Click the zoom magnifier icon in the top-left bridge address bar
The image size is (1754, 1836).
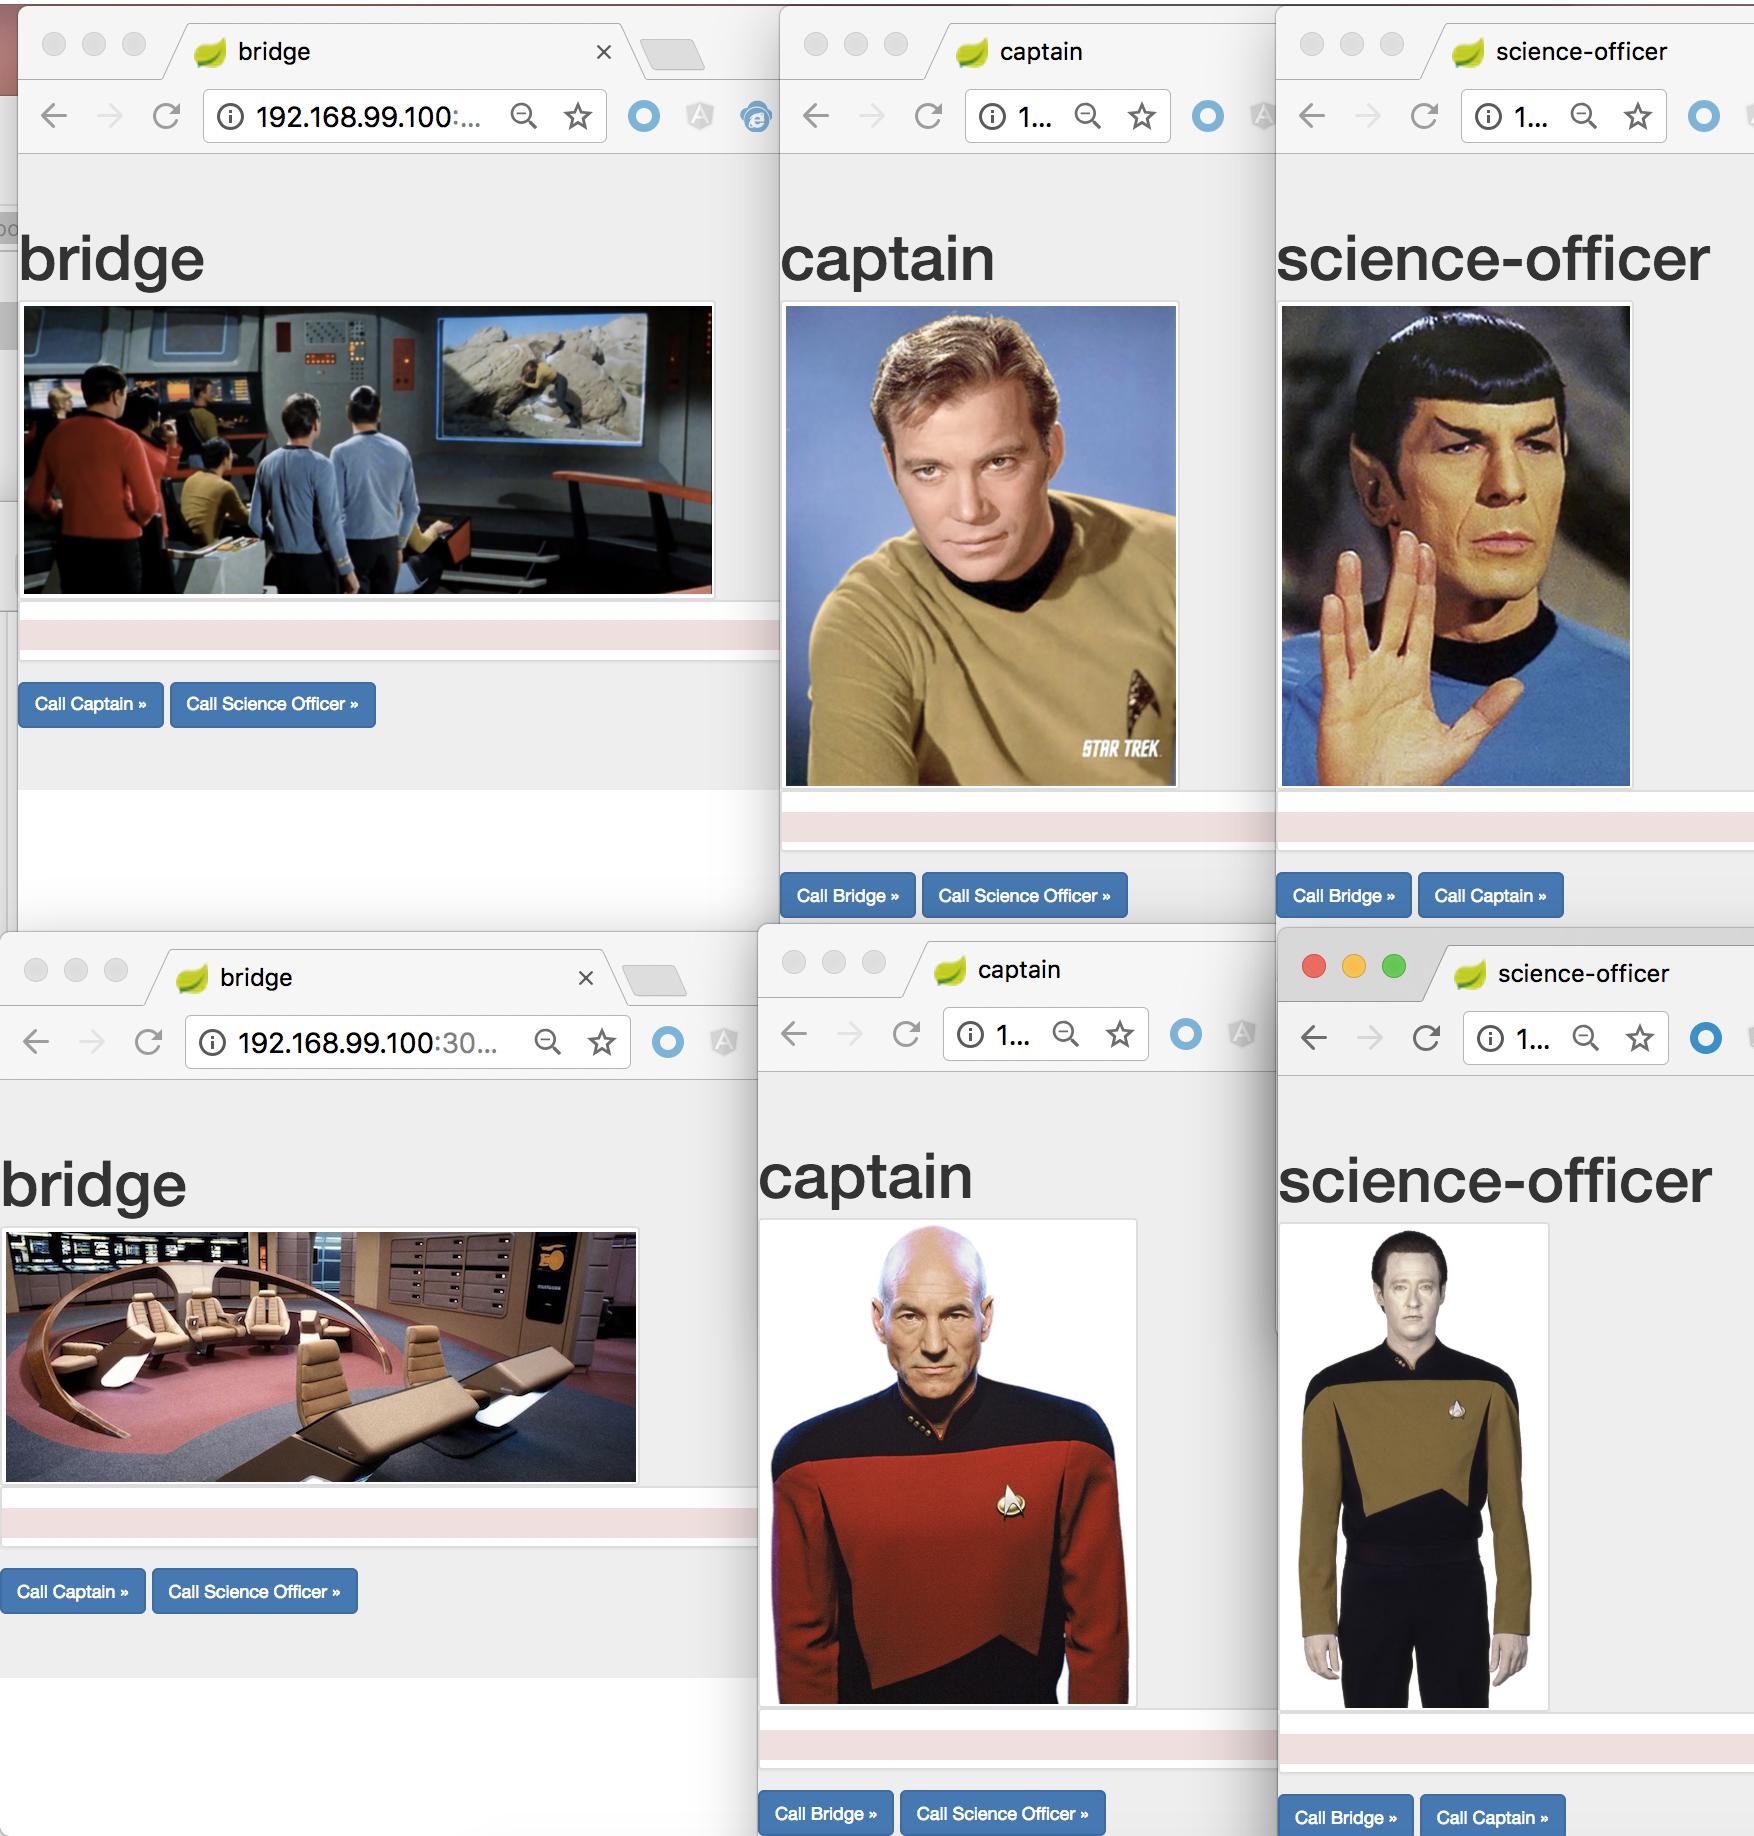click(x=524, y=117)
